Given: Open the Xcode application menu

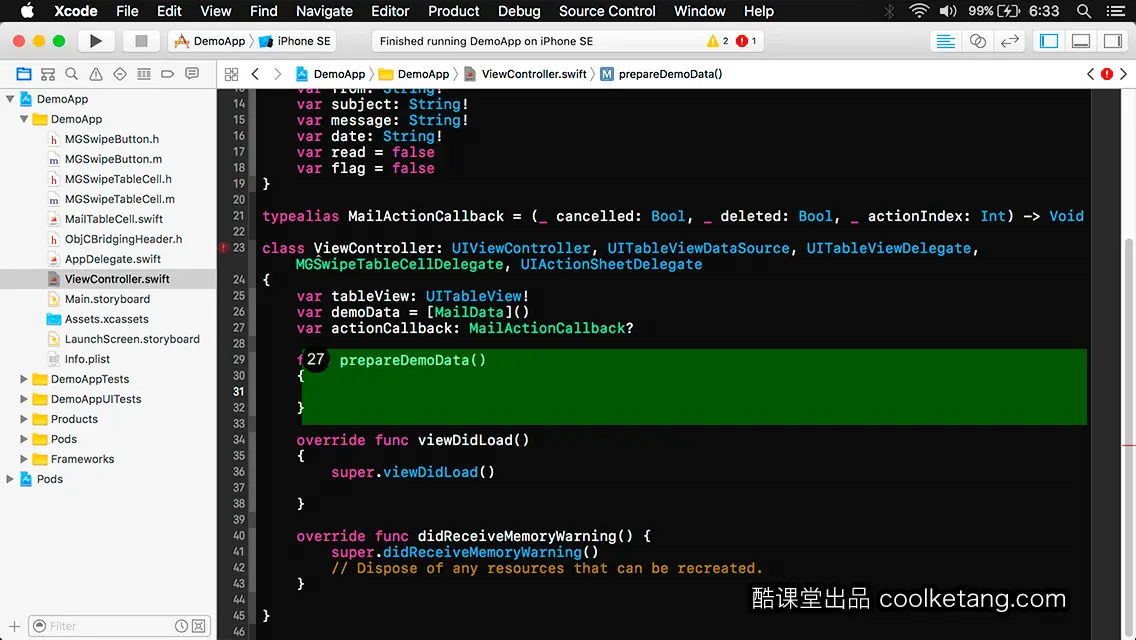Looking at the screenshot, I should click(75, 11).
